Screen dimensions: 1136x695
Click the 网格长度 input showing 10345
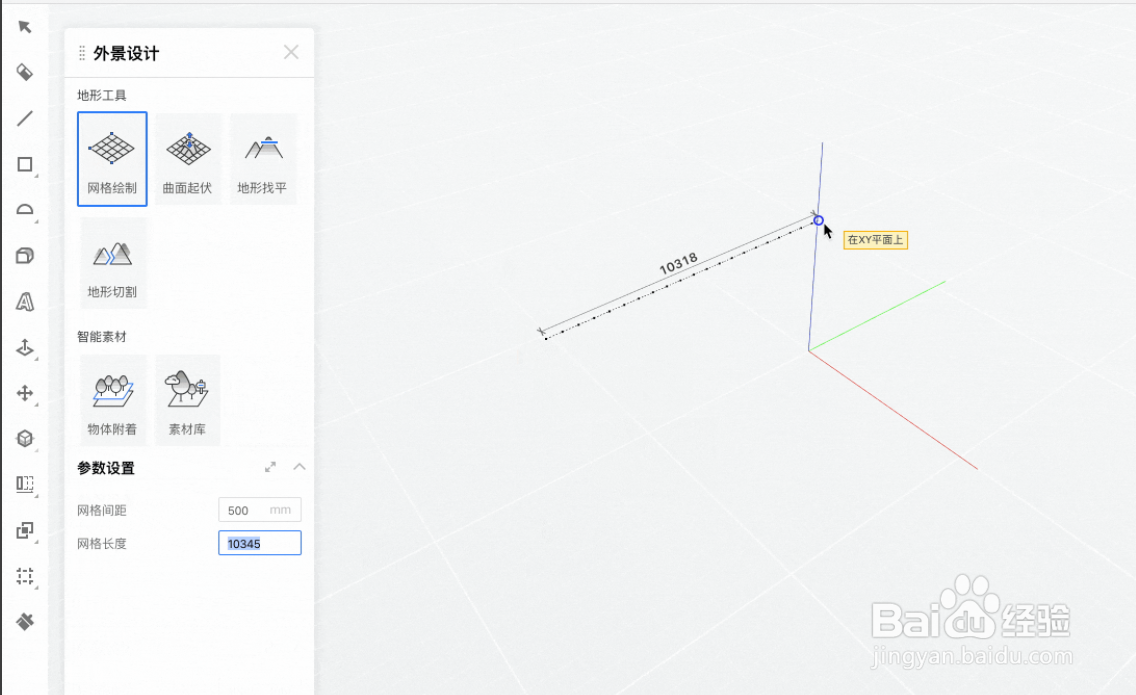(x=259, y=544)
